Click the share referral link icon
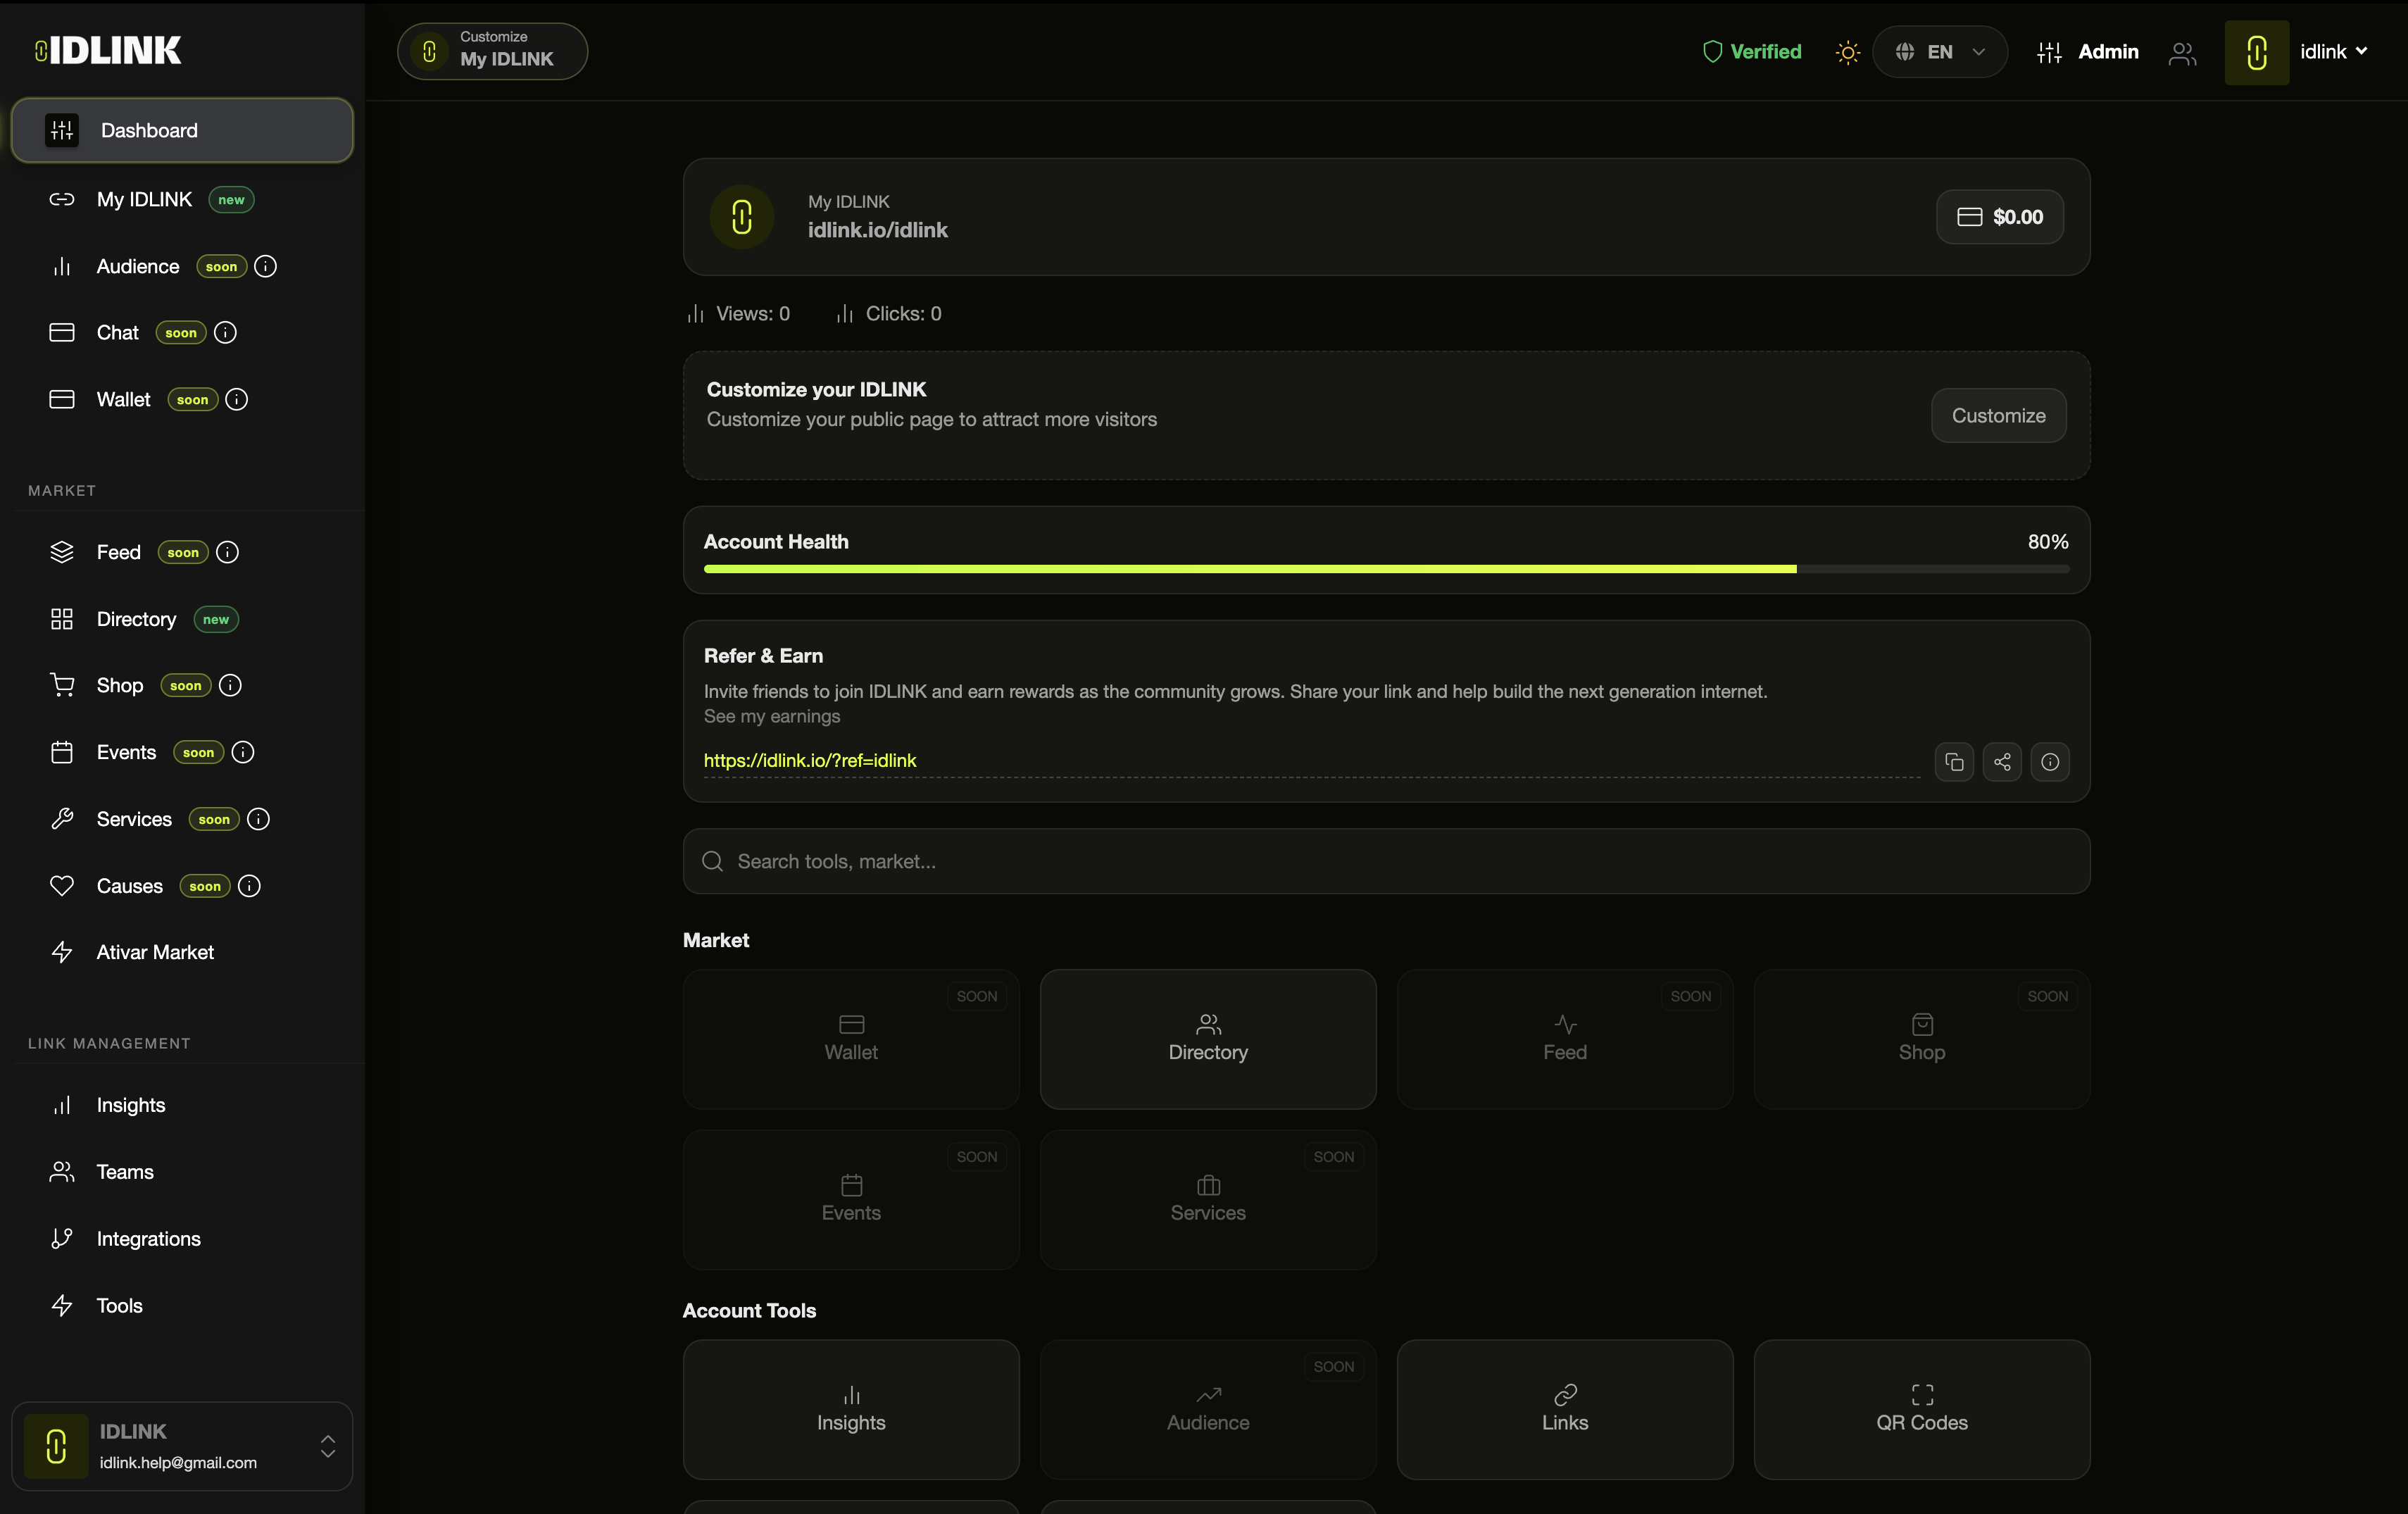This screenshot has width=2408, height=1514. [2002, 762]
